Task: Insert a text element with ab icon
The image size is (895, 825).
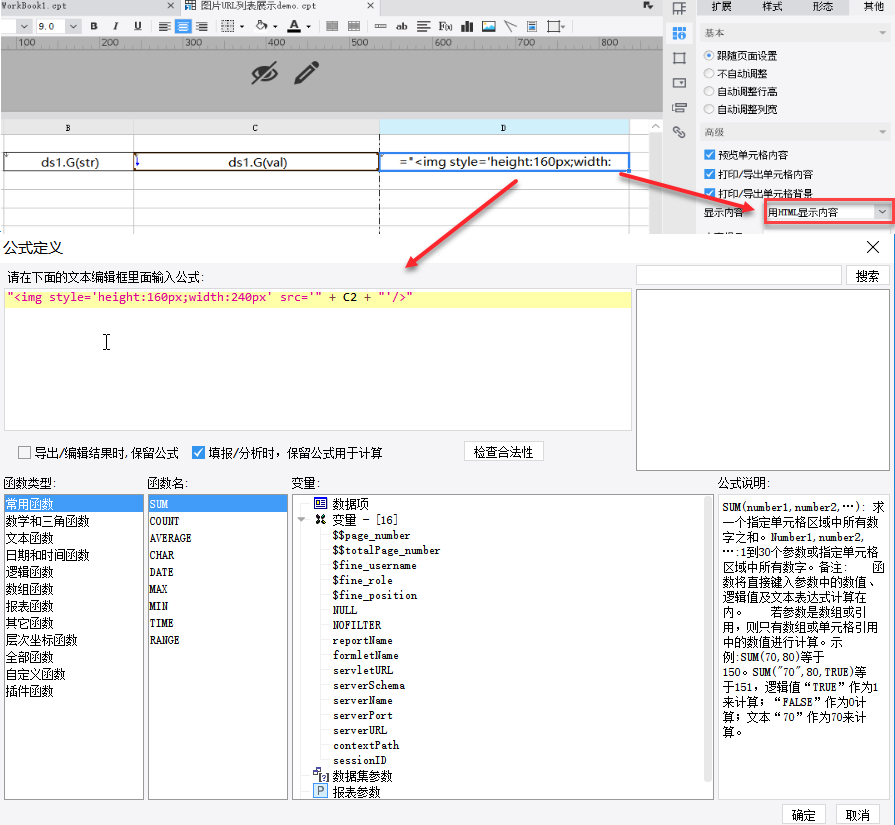Action: (x=402, y=26)
